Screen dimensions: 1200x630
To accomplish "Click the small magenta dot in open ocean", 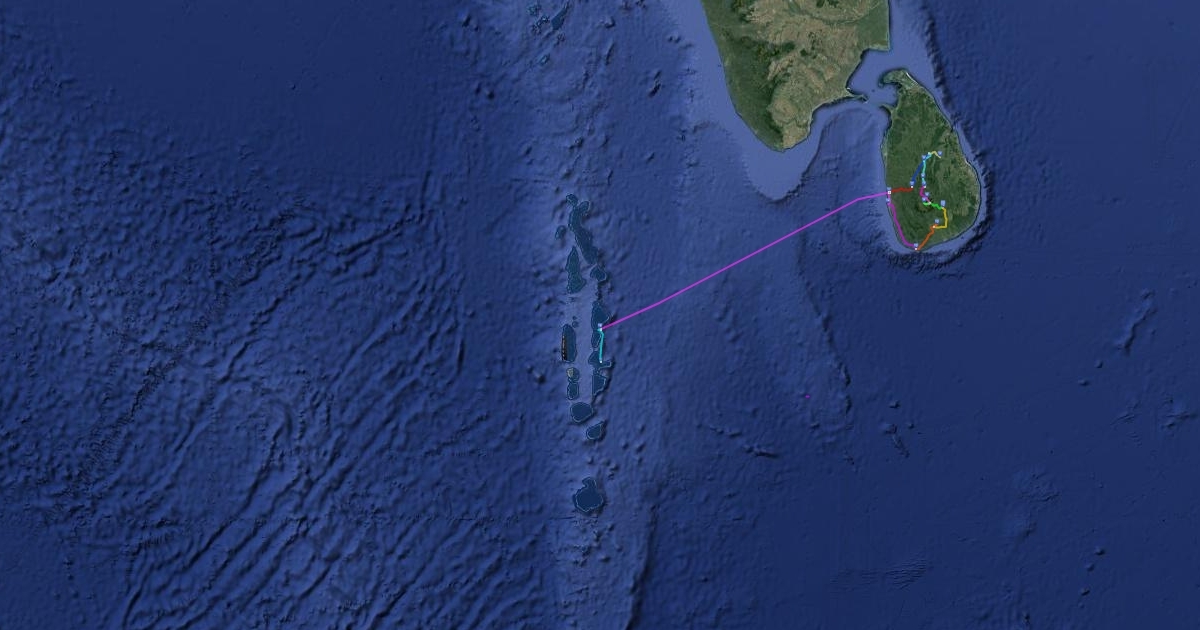I will (807, 396).
